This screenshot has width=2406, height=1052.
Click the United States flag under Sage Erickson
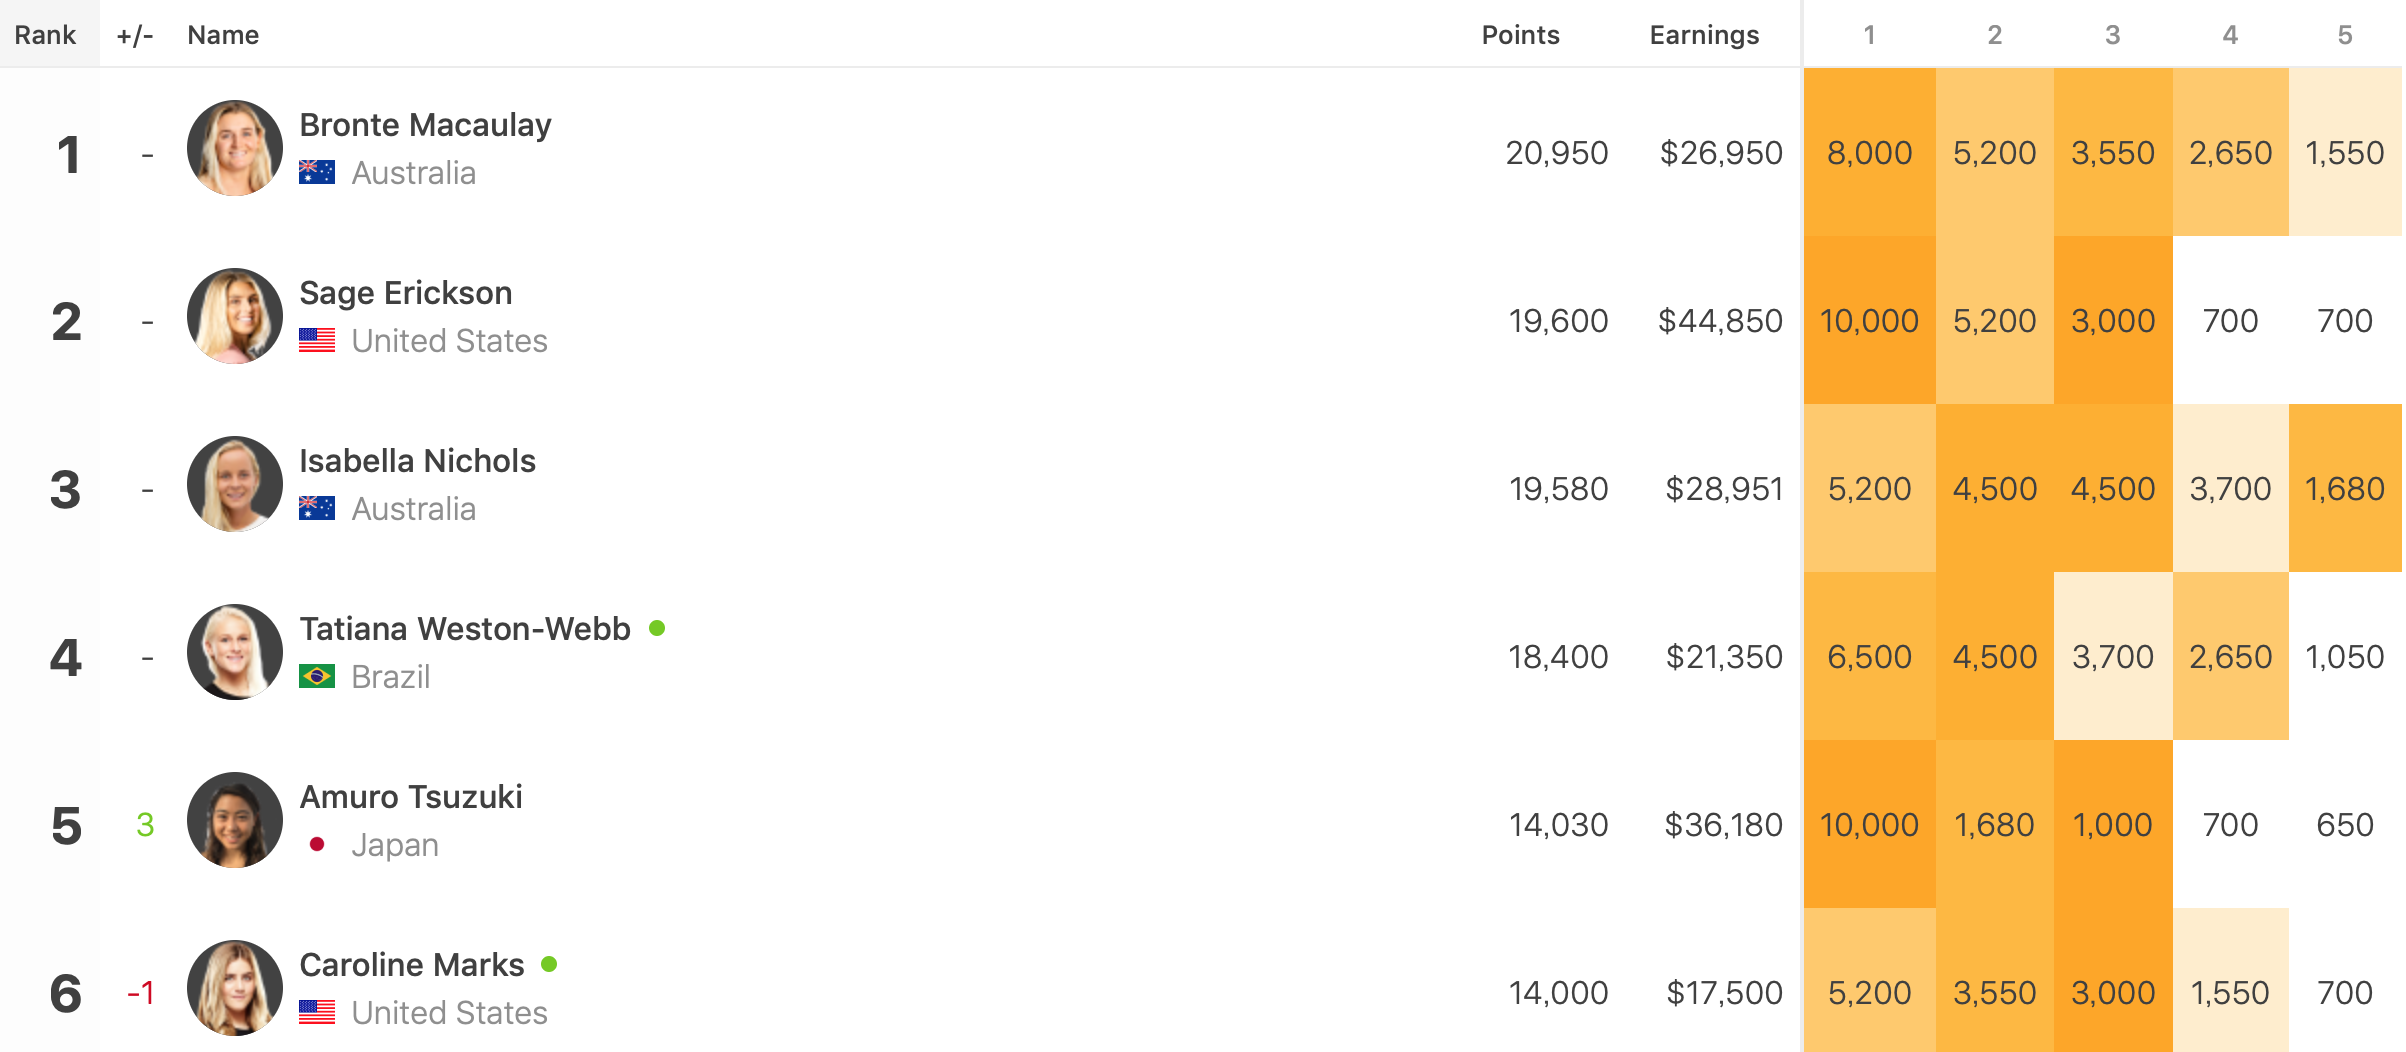317,341
